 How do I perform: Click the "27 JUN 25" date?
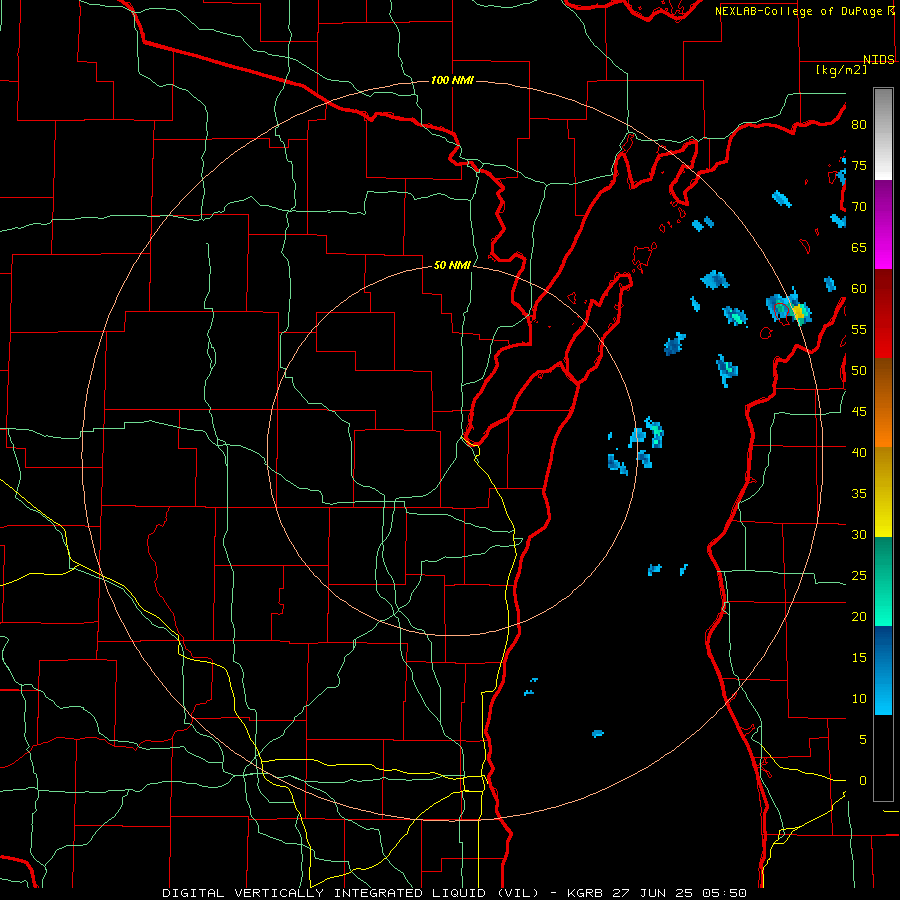651,893
